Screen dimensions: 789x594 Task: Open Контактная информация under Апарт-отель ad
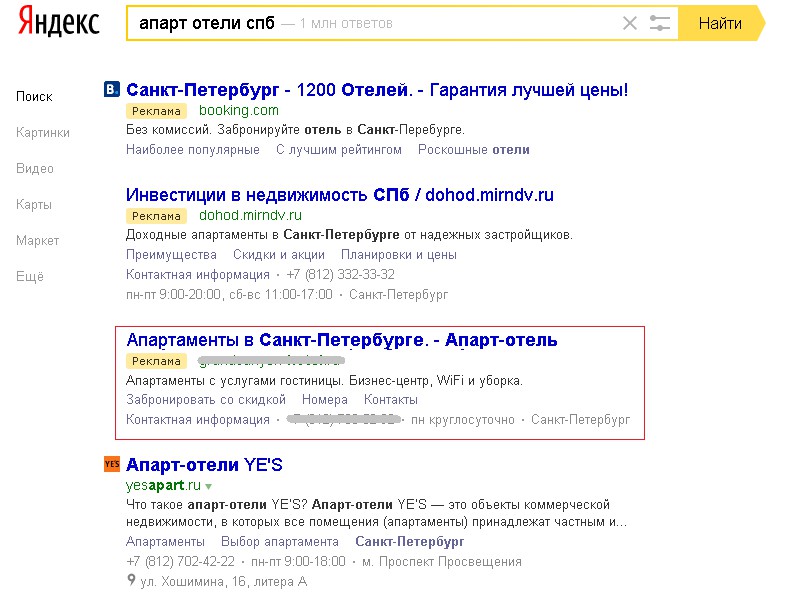click(x=198, y=419)
